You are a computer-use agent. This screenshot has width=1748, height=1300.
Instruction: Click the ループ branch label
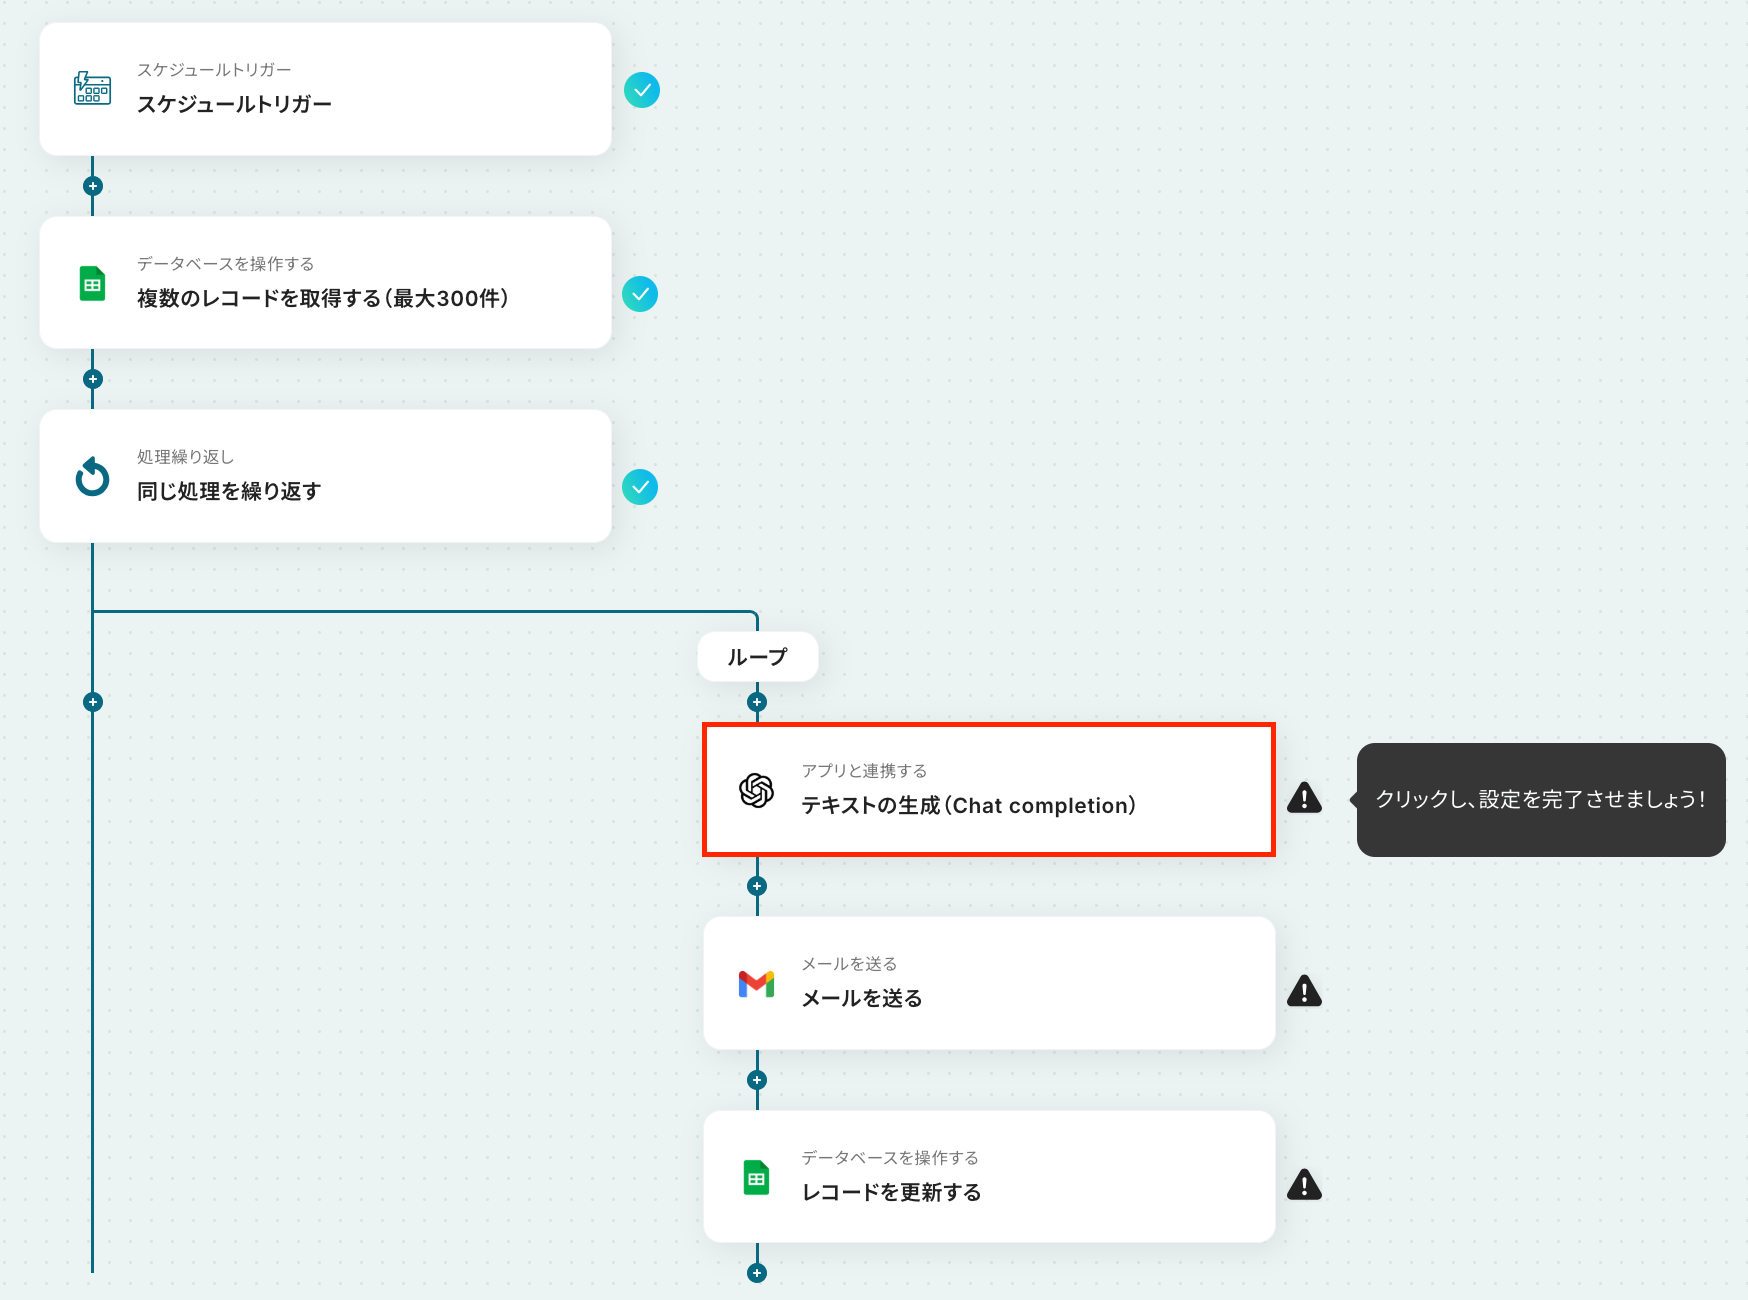click(758, 657)
